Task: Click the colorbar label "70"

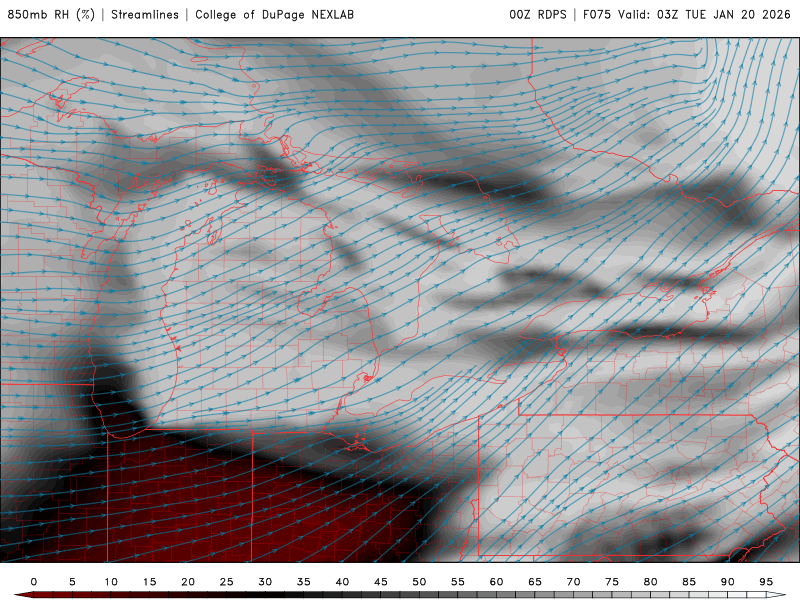Action: point(573,582)
